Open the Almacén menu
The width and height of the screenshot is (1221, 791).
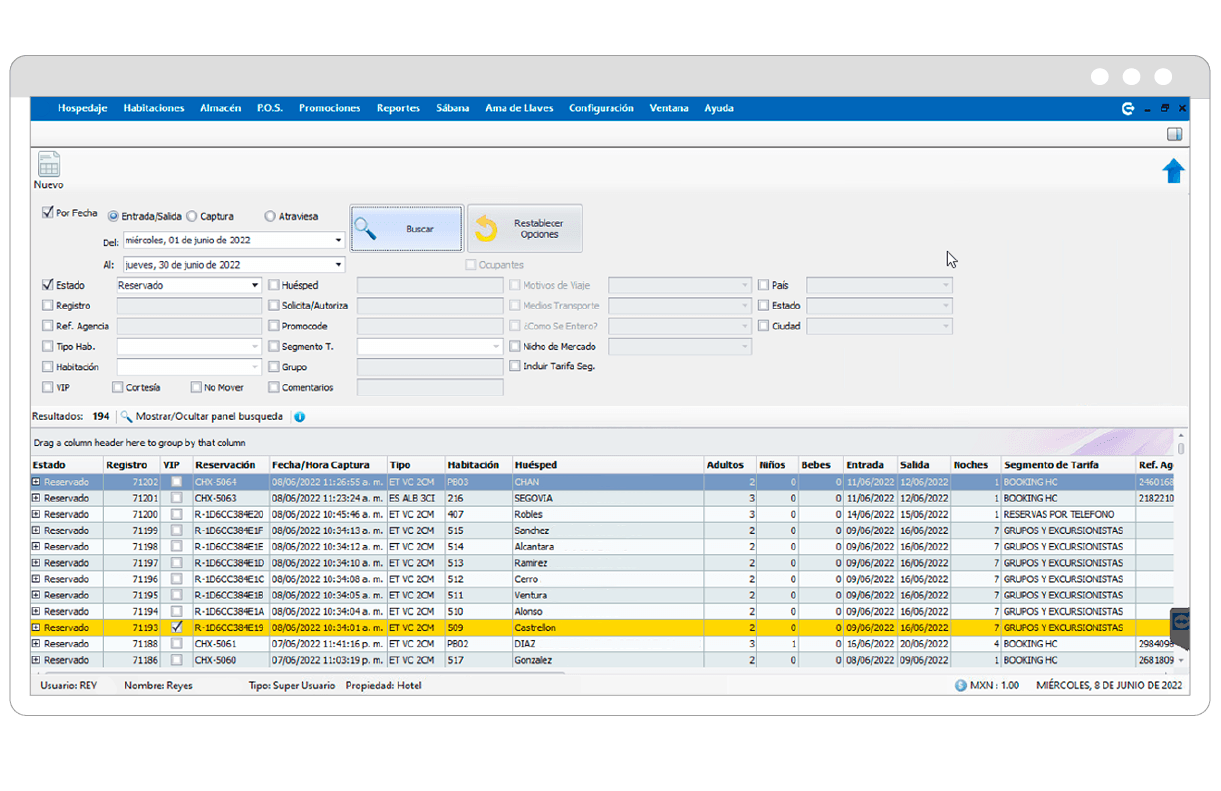(220, 108)
